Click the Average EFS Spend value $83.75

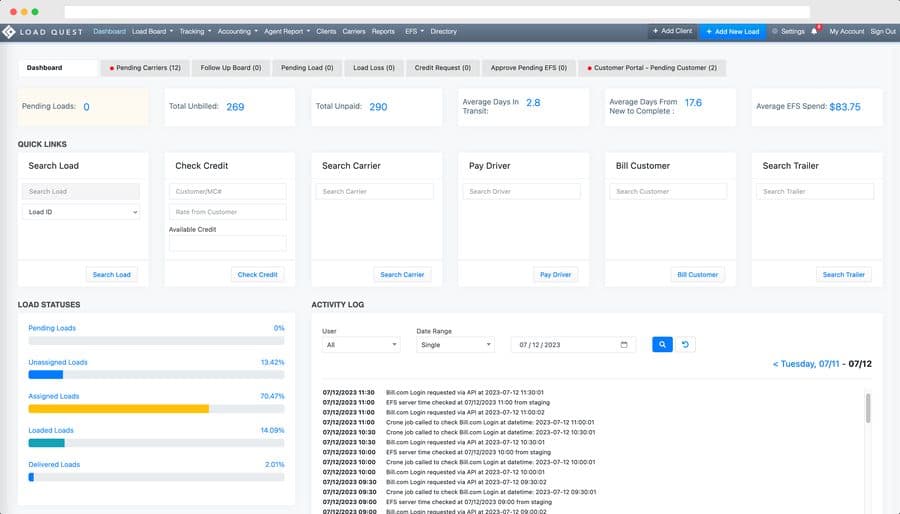[845, 107]
